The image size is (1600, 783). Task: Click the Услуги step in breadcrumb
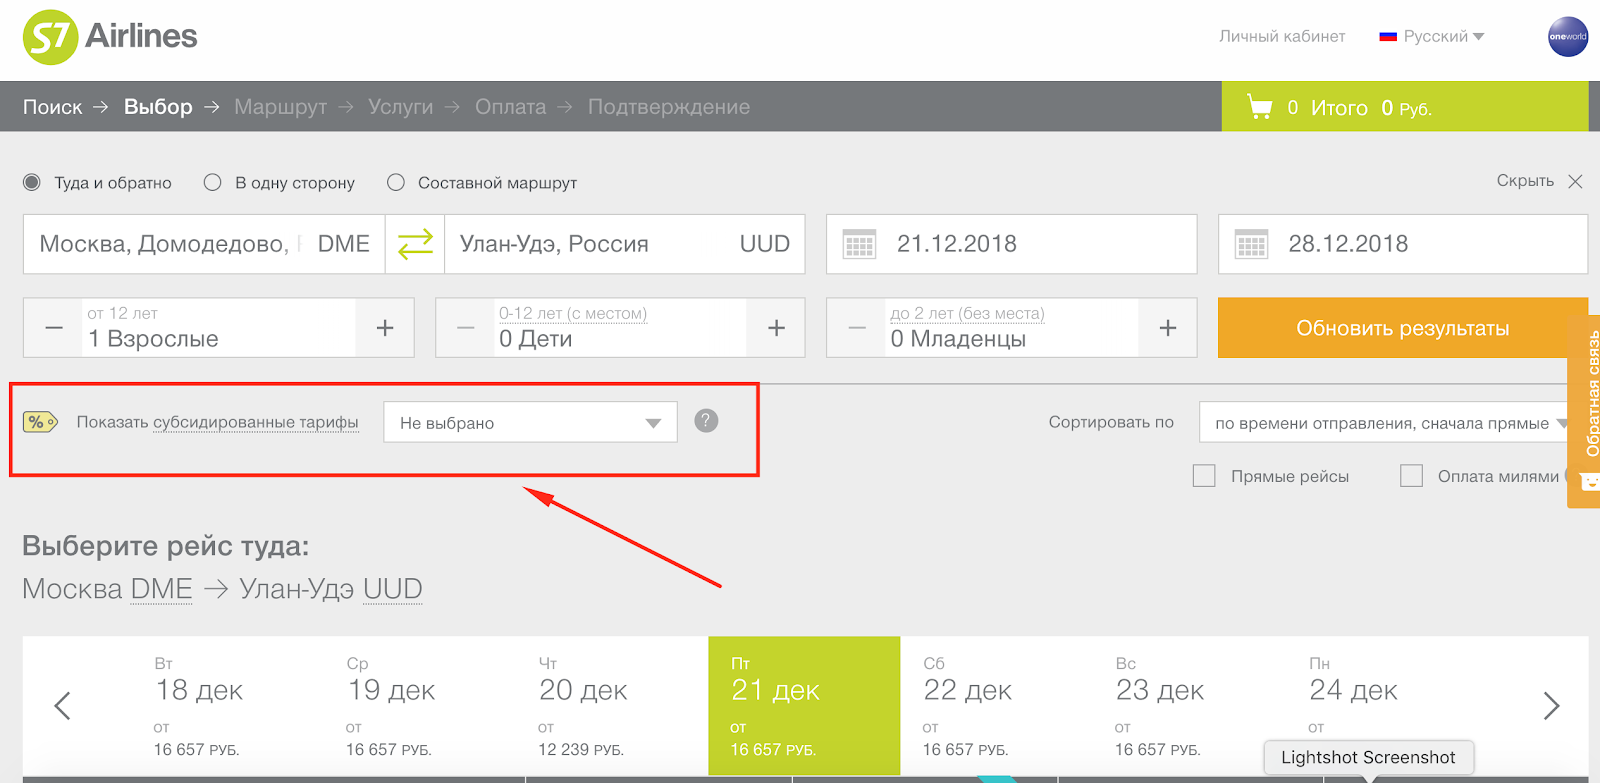coord(400,107)
